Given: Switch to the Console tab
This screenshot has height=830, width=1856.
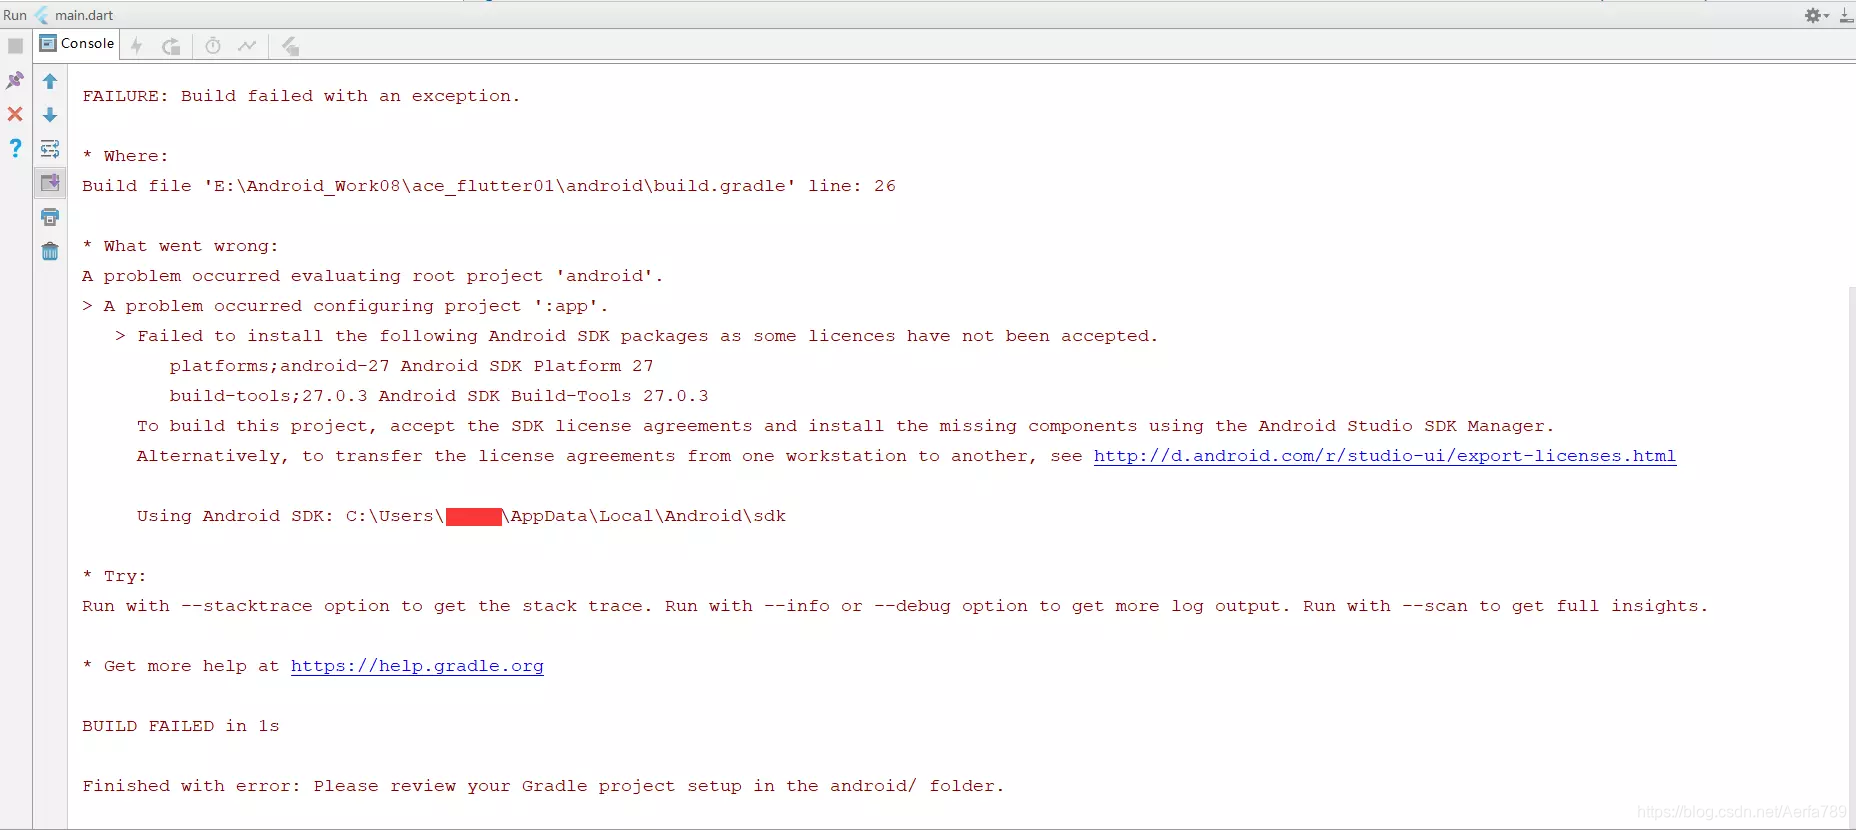Looking at the screenshot, I should tap(77, 44).
